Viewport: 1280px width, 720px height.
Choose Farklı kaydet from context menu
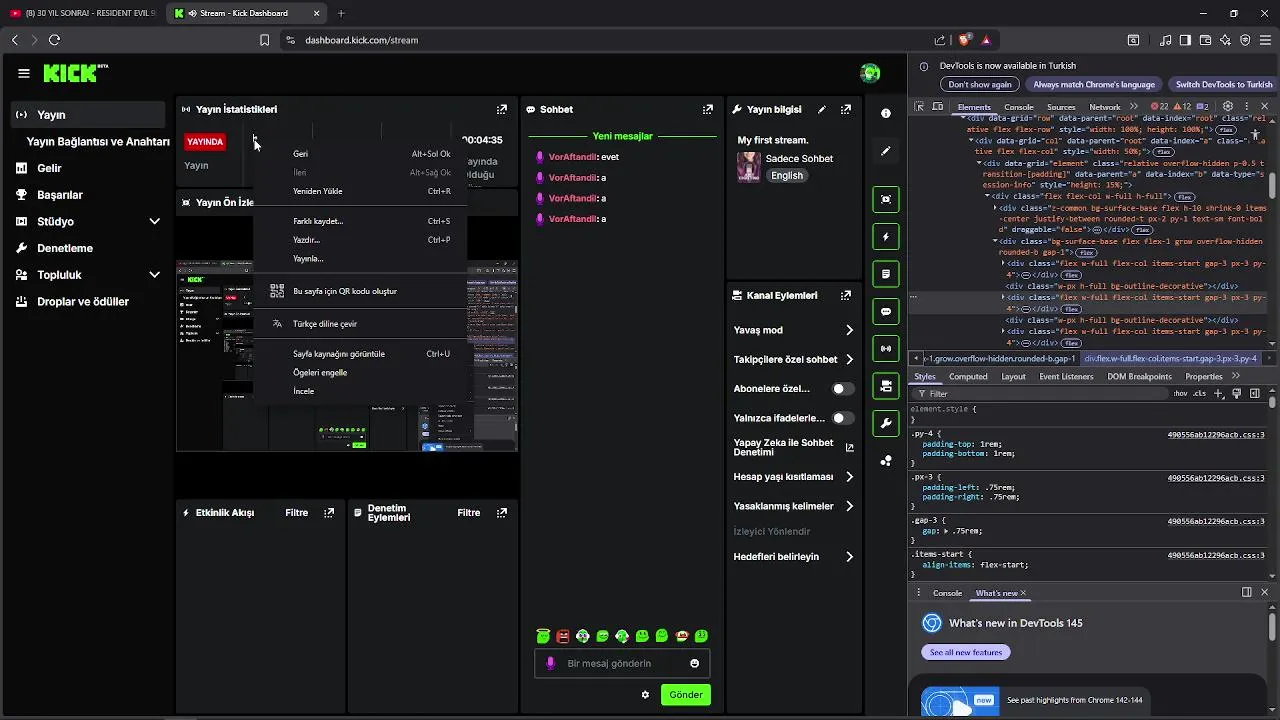pos(360,221)
